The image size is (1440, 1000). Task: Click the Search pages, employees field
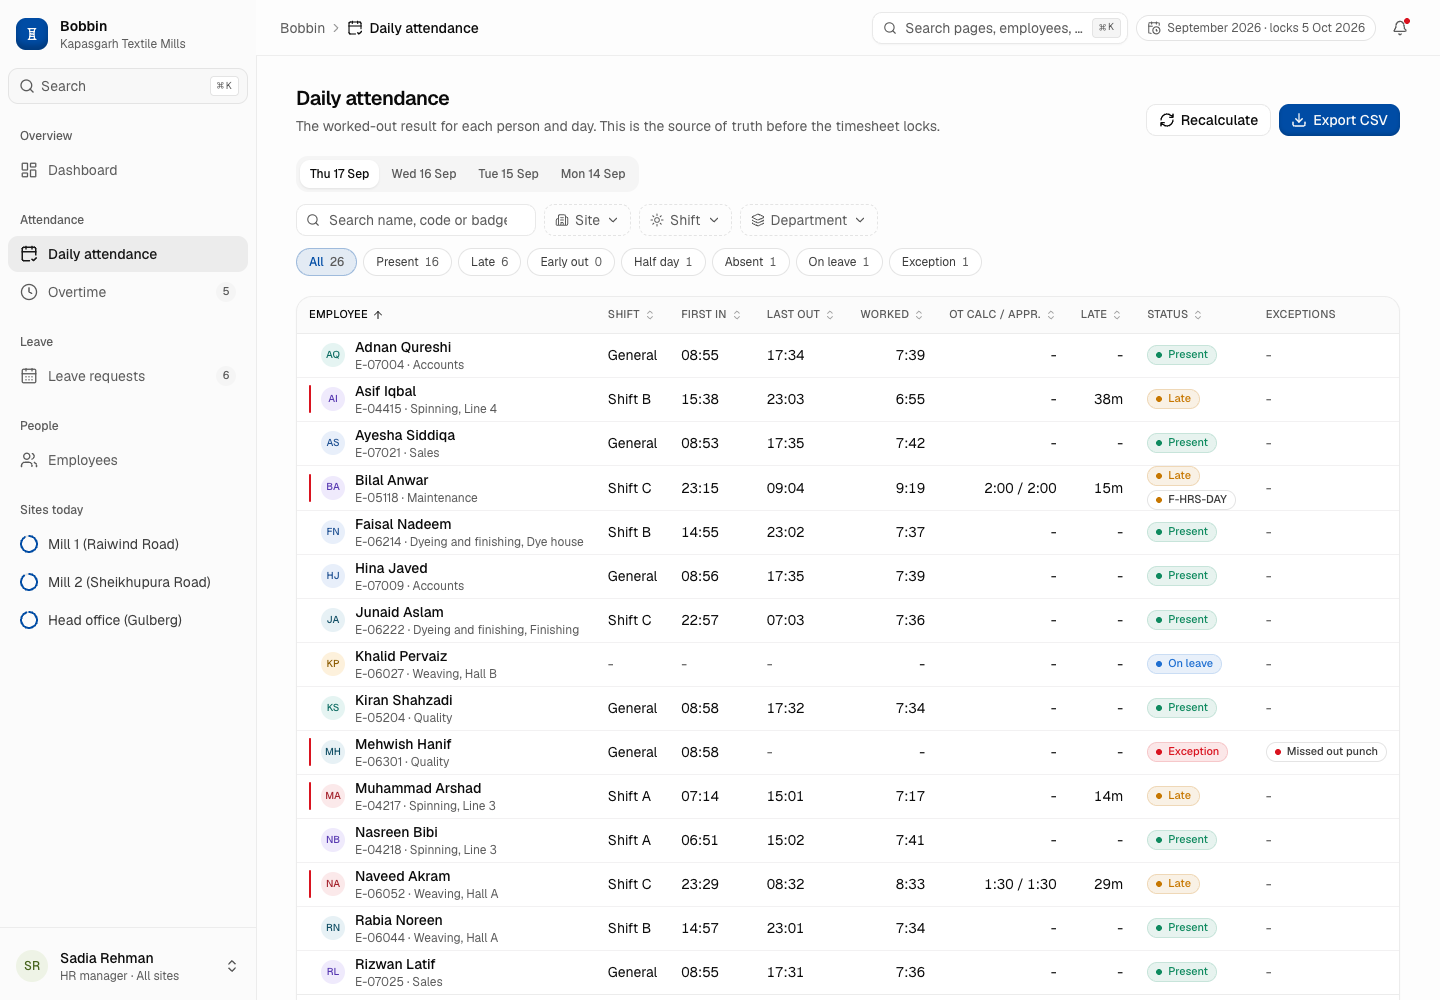[x=1000, y=28]
